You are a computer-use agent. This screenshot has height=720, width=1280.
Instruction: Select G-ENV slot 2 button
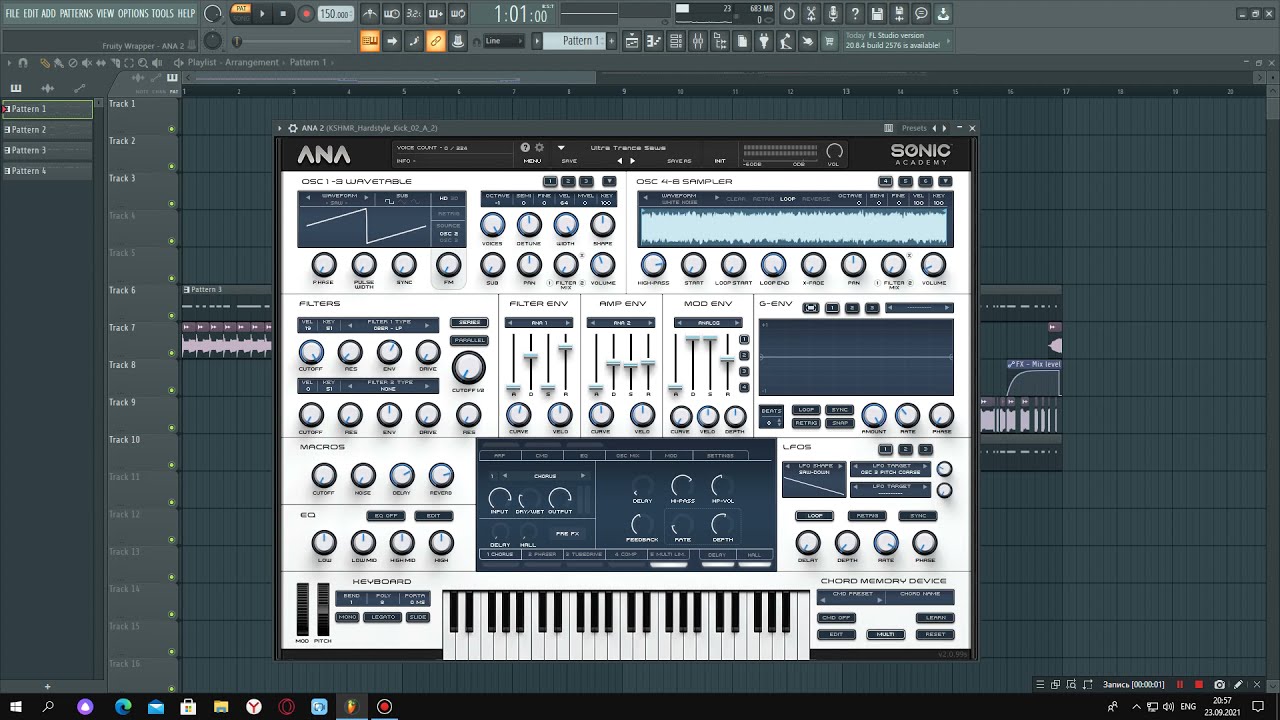pos(852,308)
